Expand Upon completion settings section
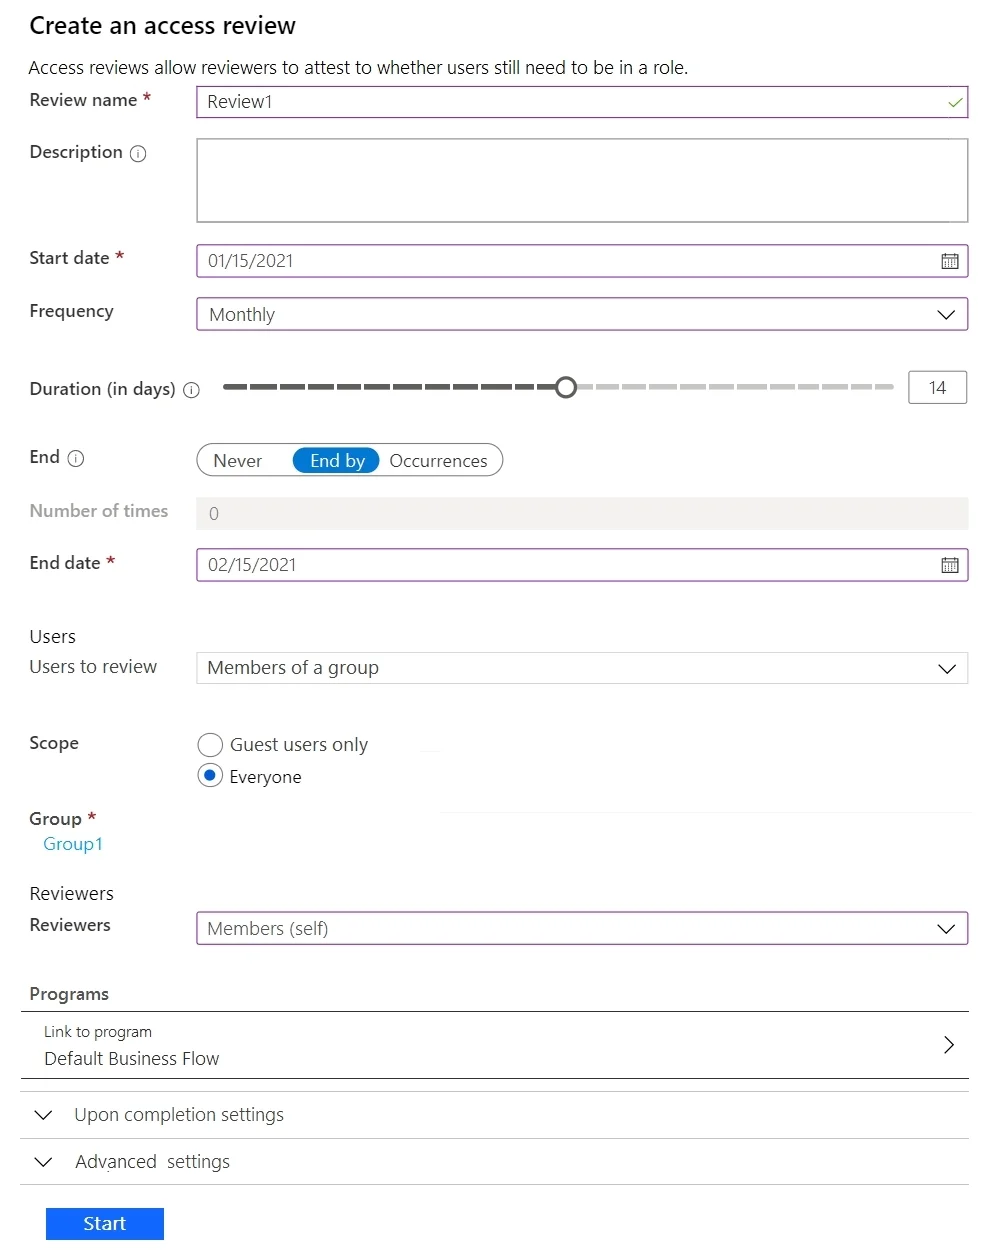Viewport: 1002px width, 1252px height. pyautogui.click(x=494, y=1115)
